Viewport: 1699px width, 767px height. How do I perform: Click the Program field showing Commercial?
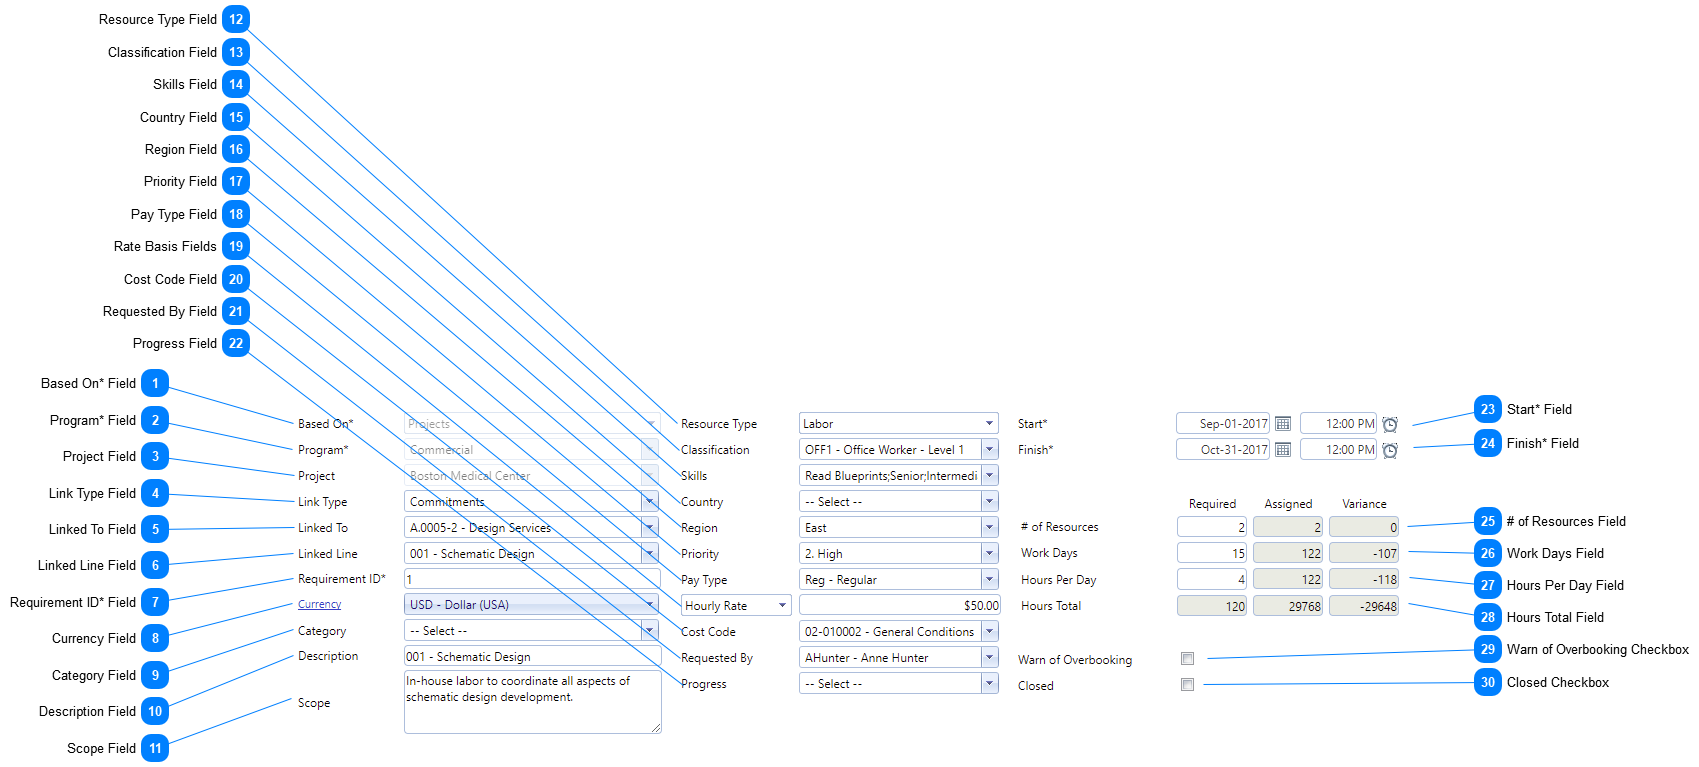tap(532, 449)
